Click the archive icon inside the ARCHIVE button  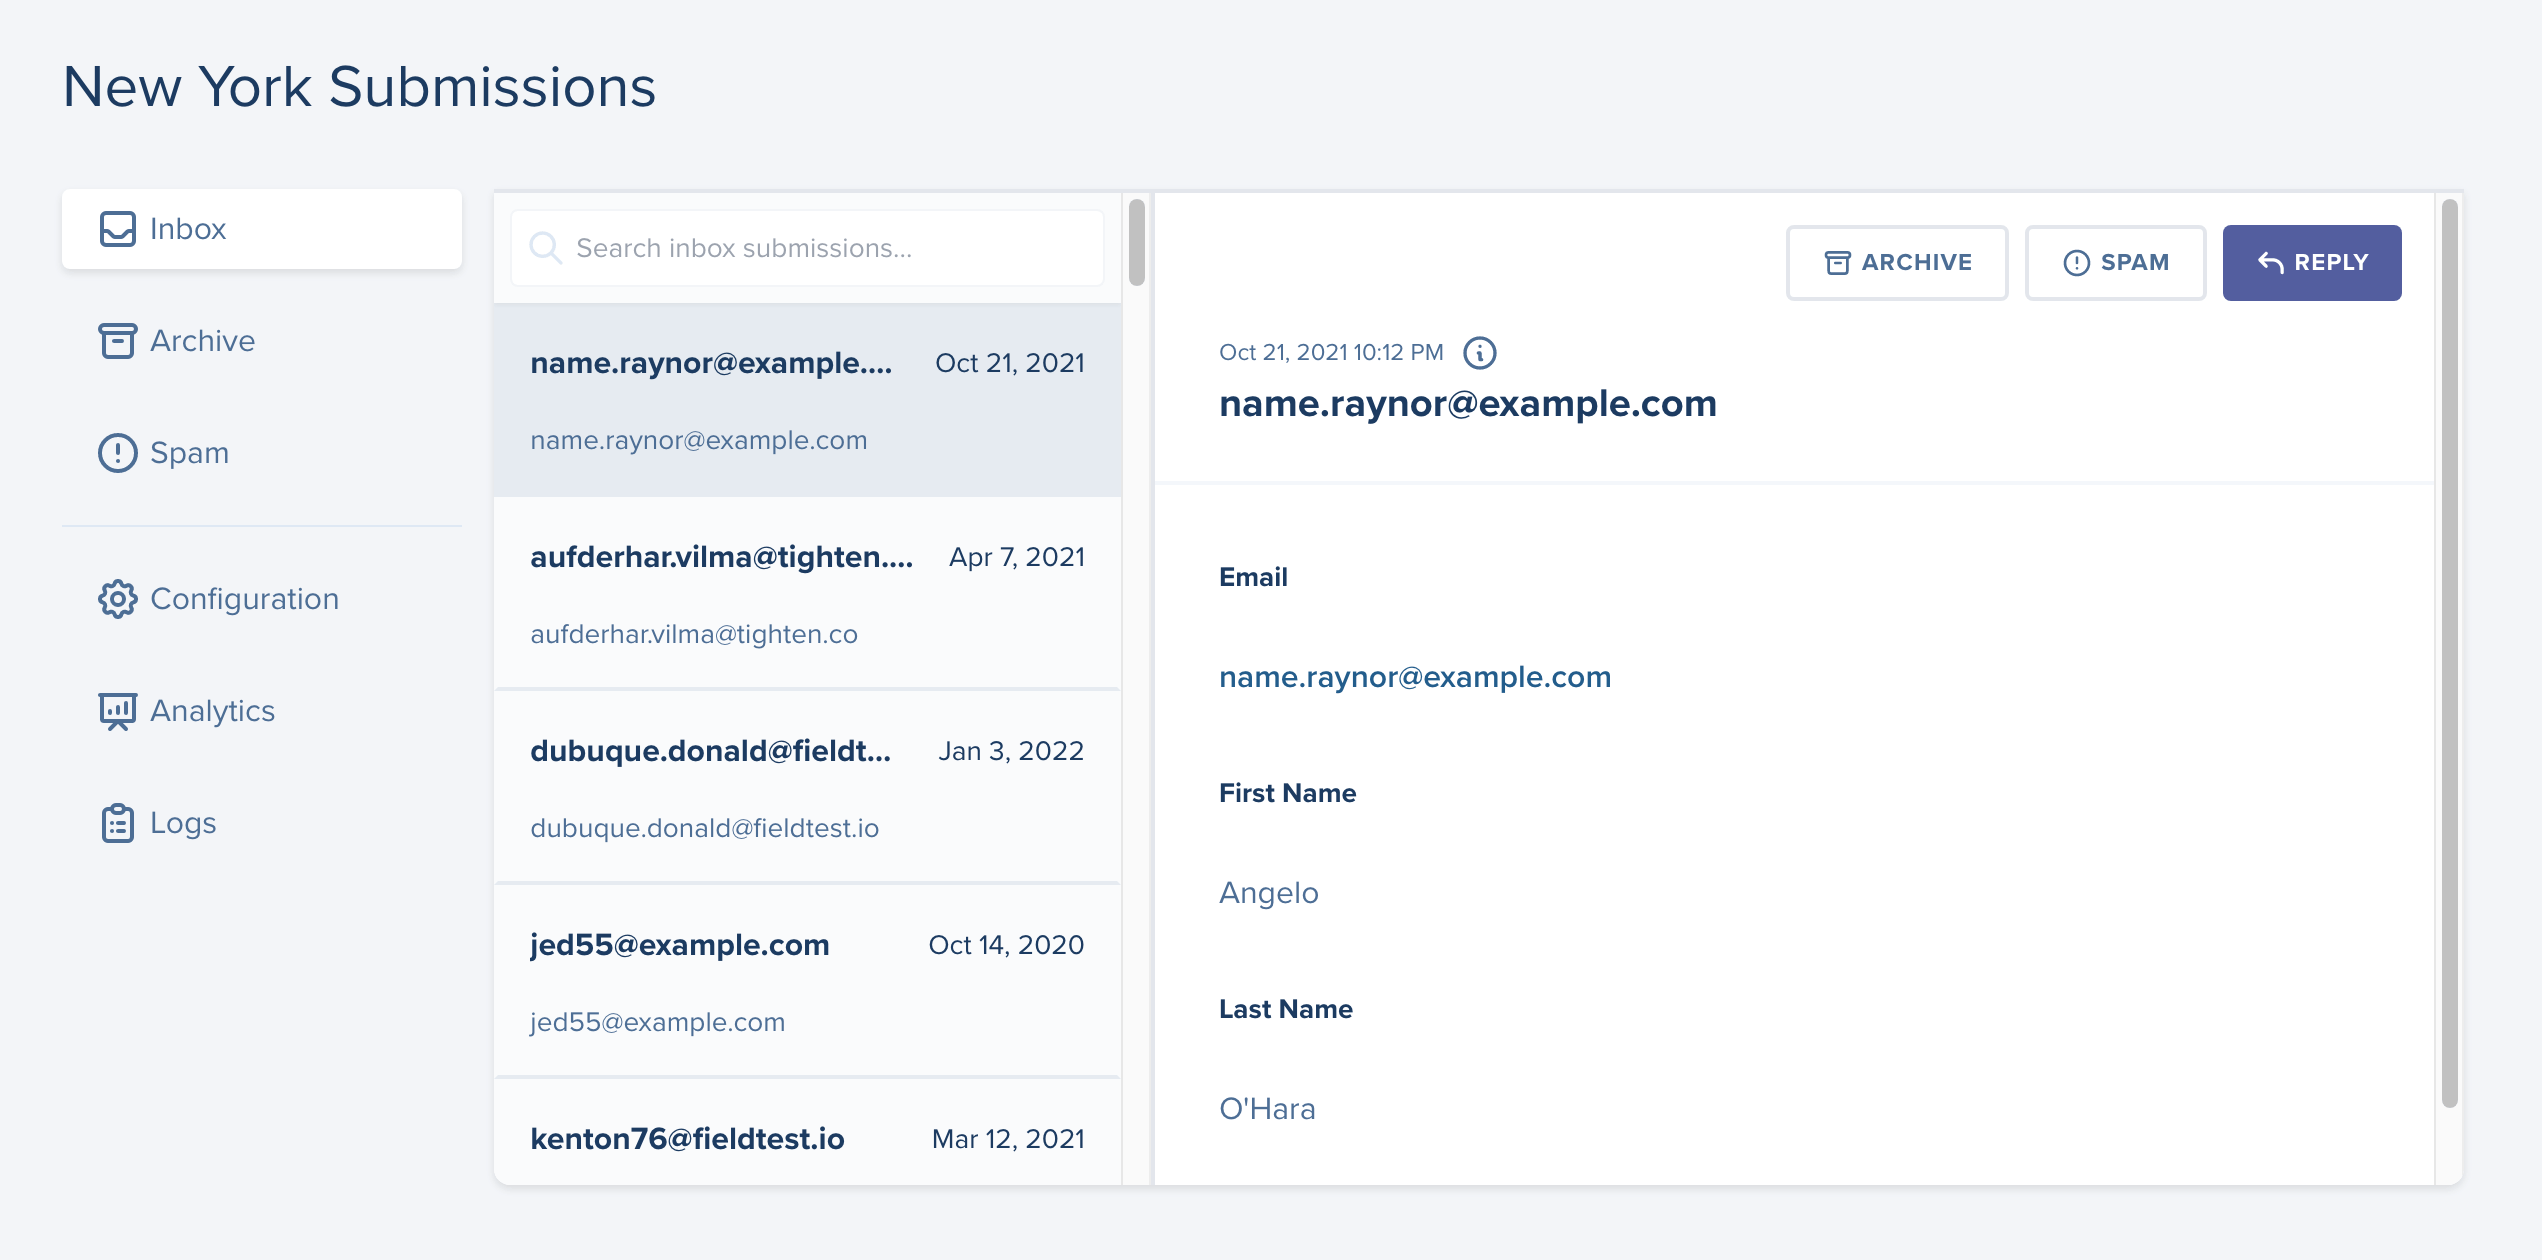coord(1837,262)
